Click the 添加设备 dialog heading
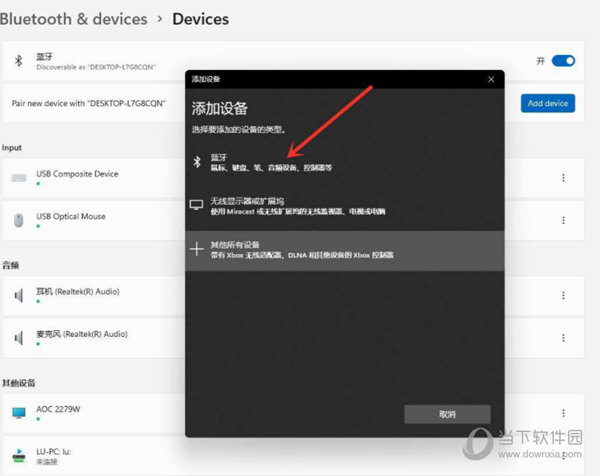Viewport: 600px width, 476px height. 220,109
